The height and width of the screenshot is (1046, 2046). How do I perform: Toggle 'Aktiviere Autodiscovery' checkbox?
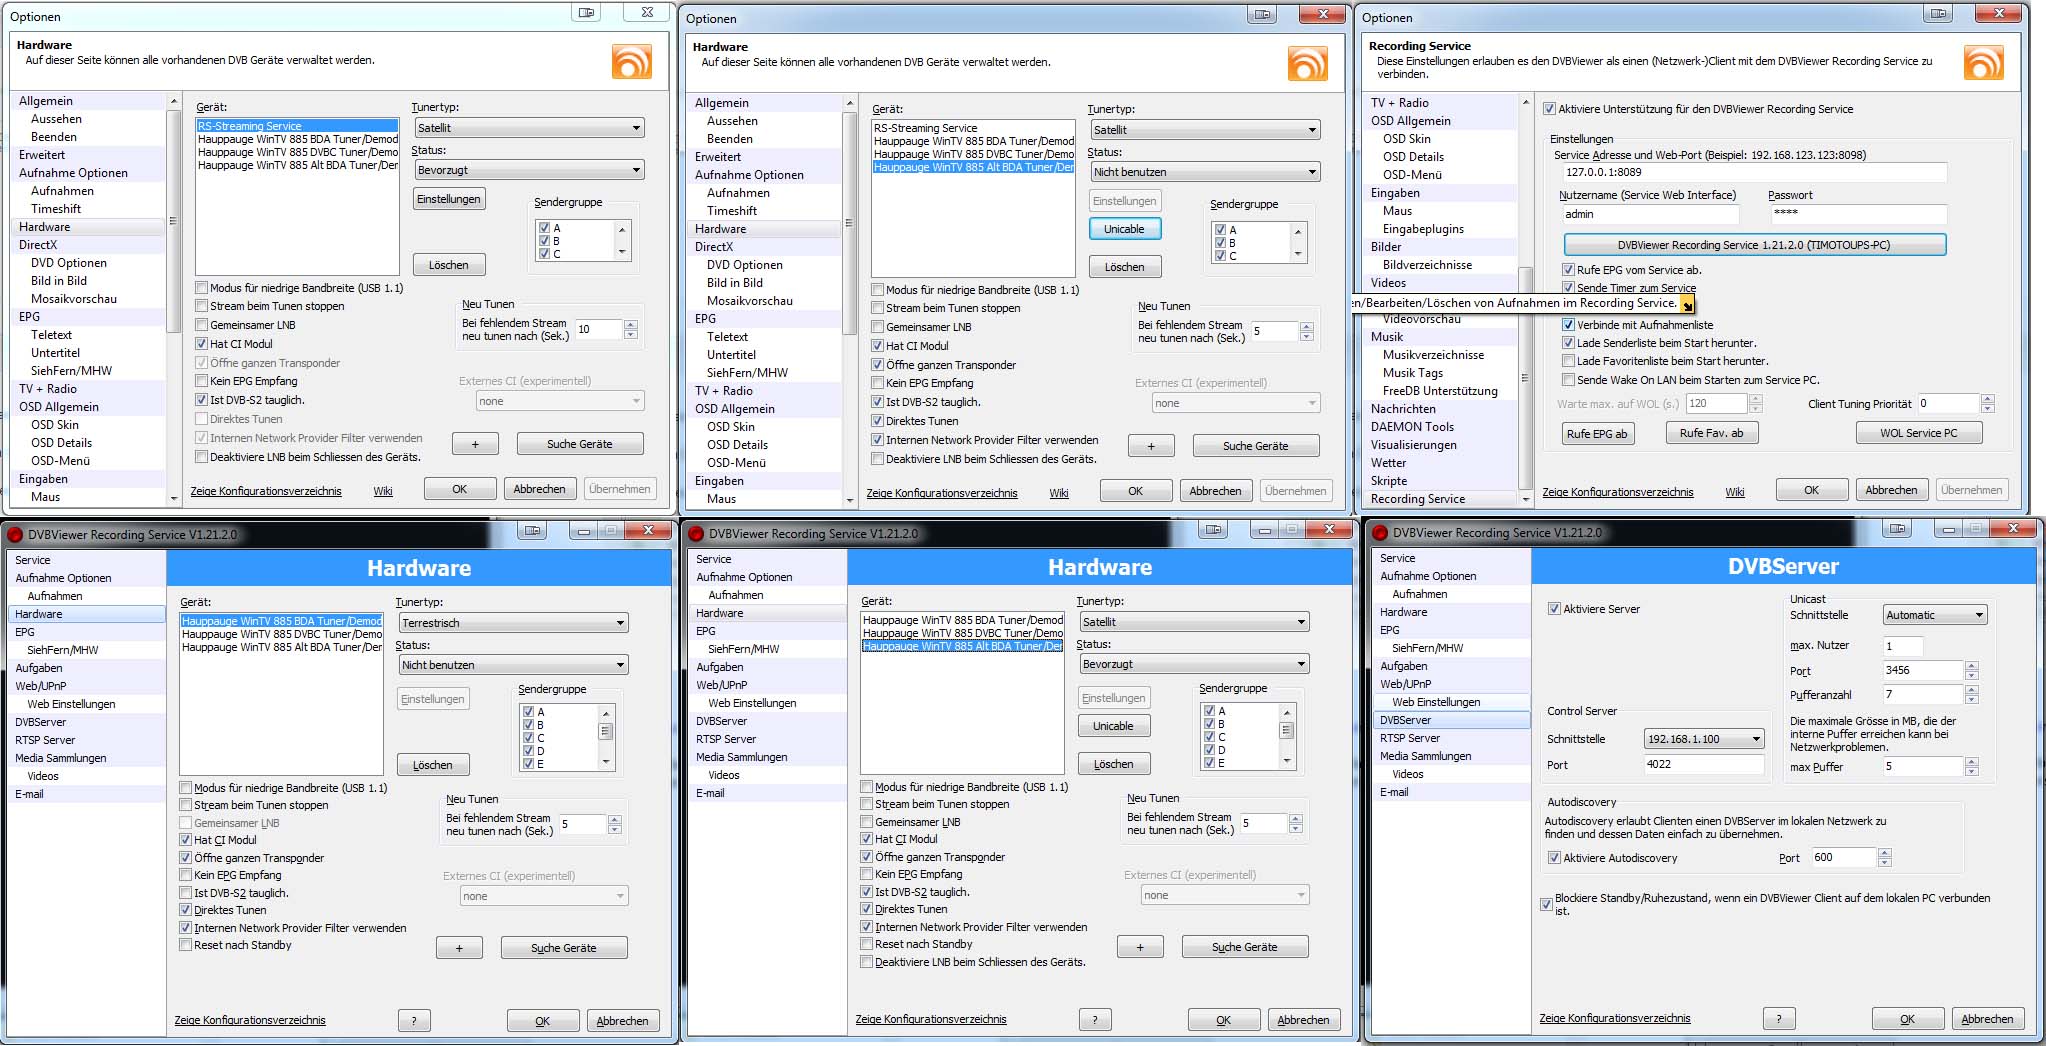(x=1554, y=858)
